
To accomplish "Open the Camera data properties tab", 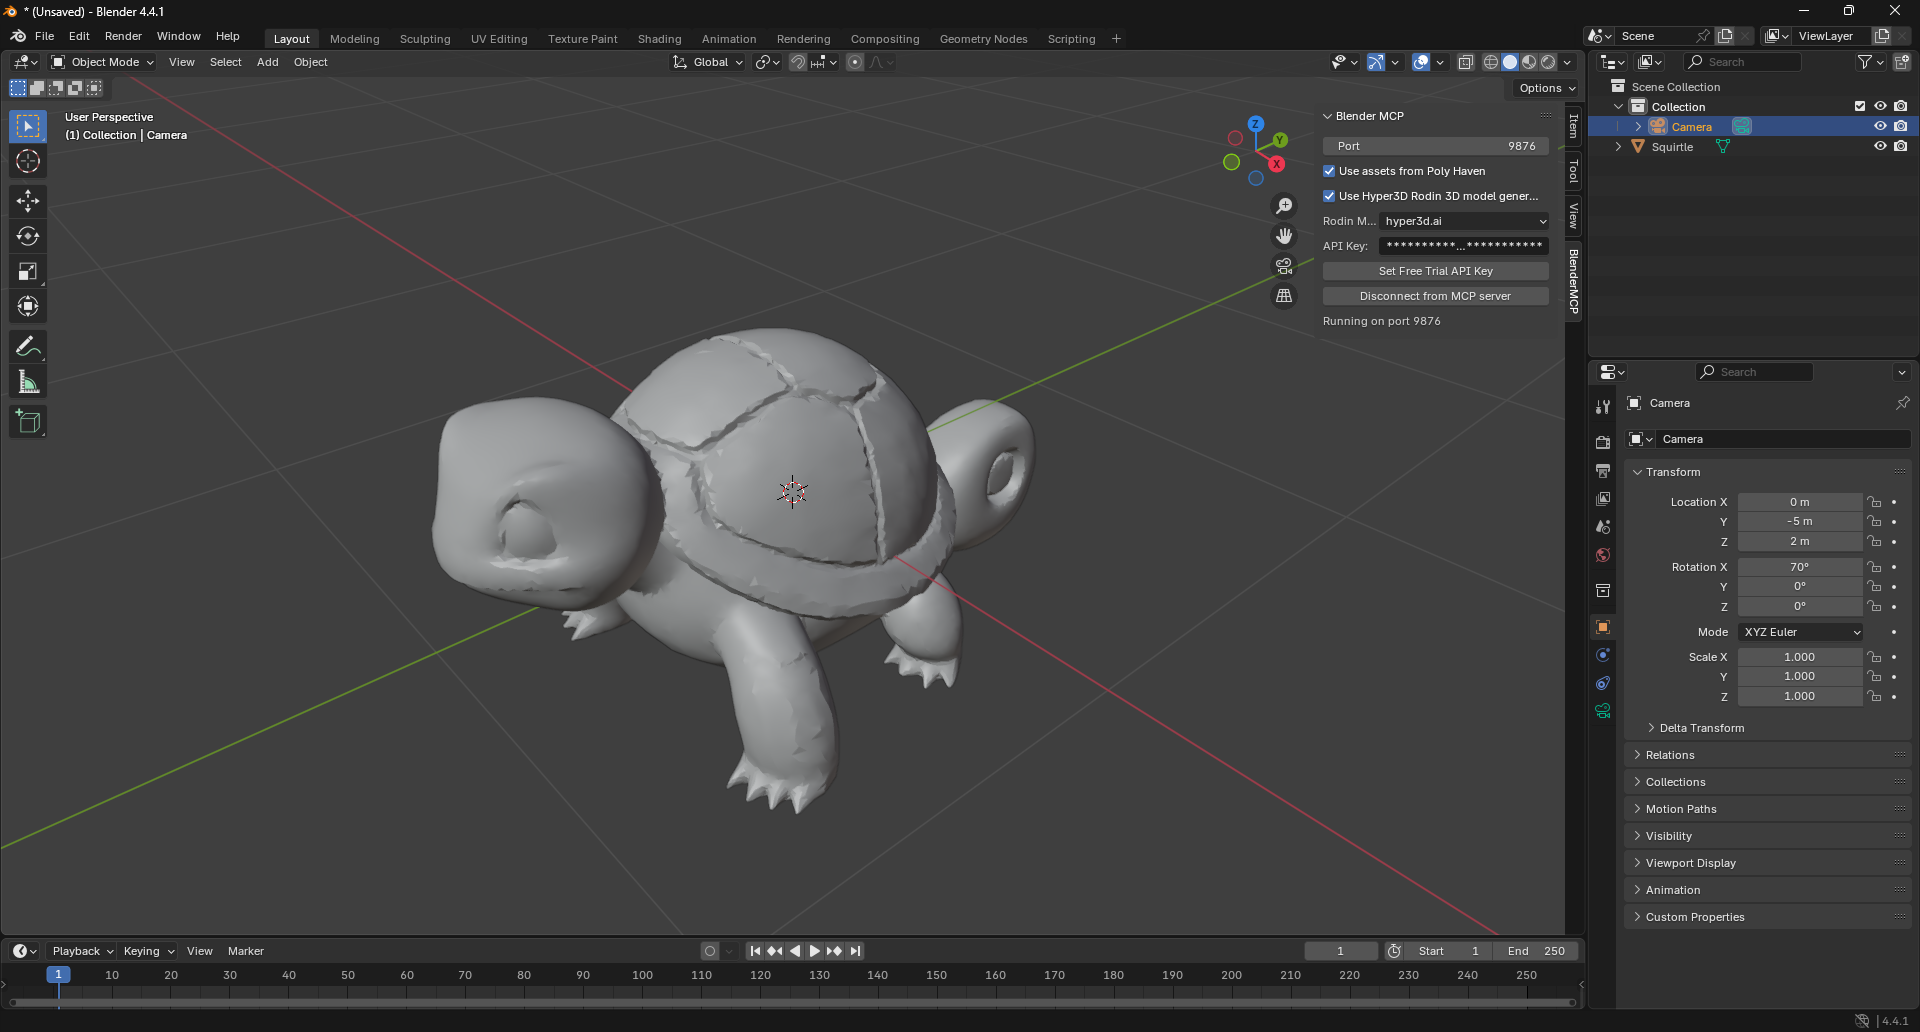I will (x=1603, y=711).
